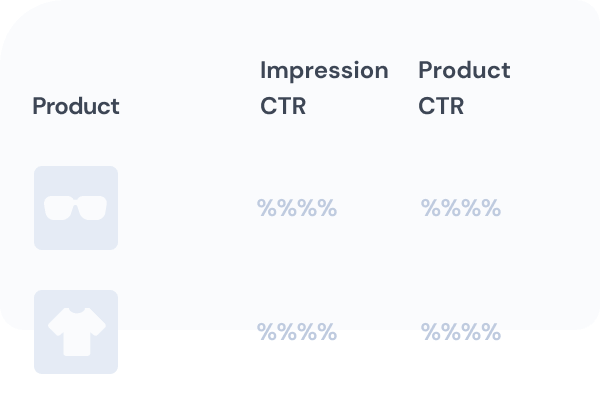
Task: Open the sunglasses product thumbnail tile
Action: click(x=76, y=208)
